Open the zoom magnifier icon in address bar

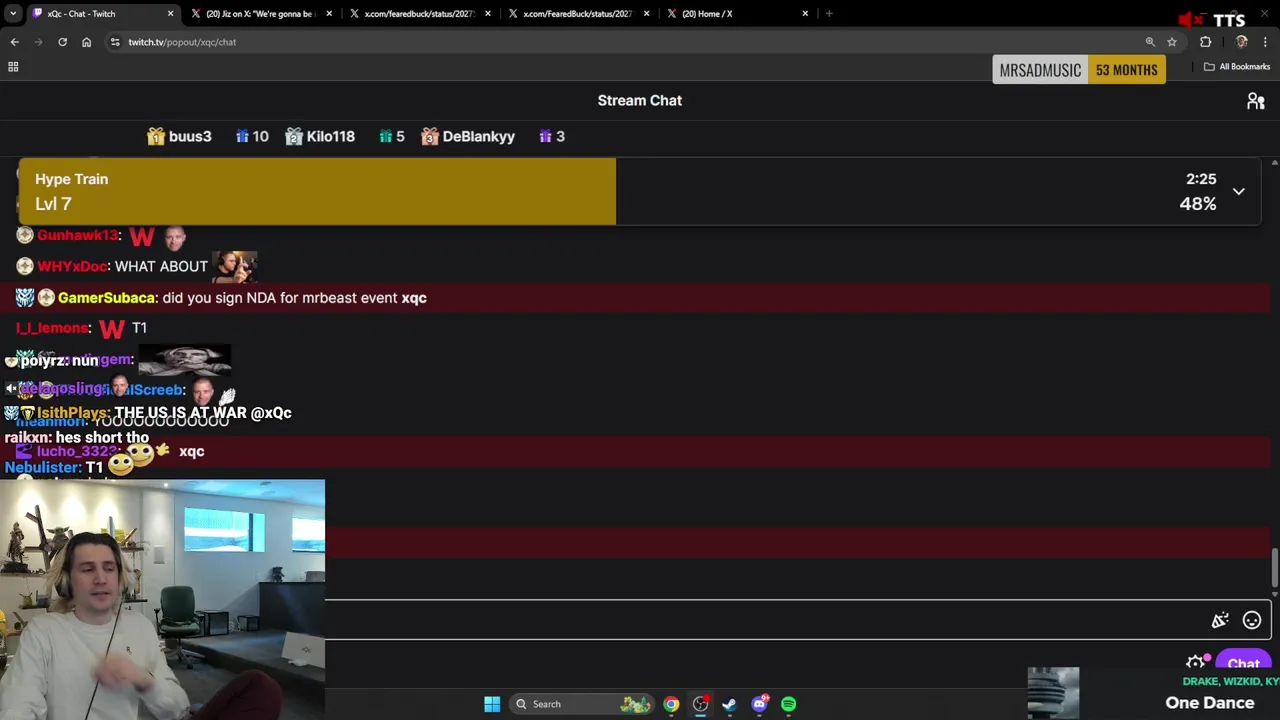(x=1150, y=42)
